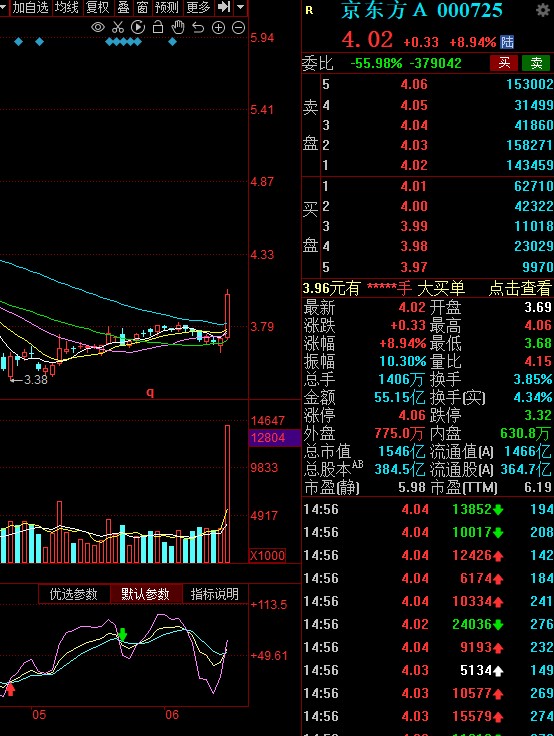Zoom out with the minus circle icon
Viewport: 554px width, 736px height.
239,28
